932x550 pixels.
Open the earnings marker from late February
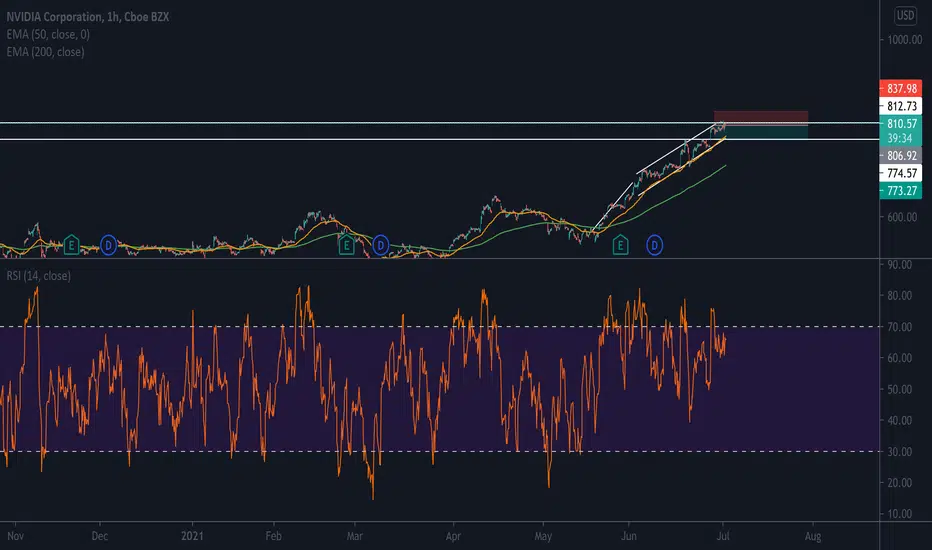[x=347, y=244]
